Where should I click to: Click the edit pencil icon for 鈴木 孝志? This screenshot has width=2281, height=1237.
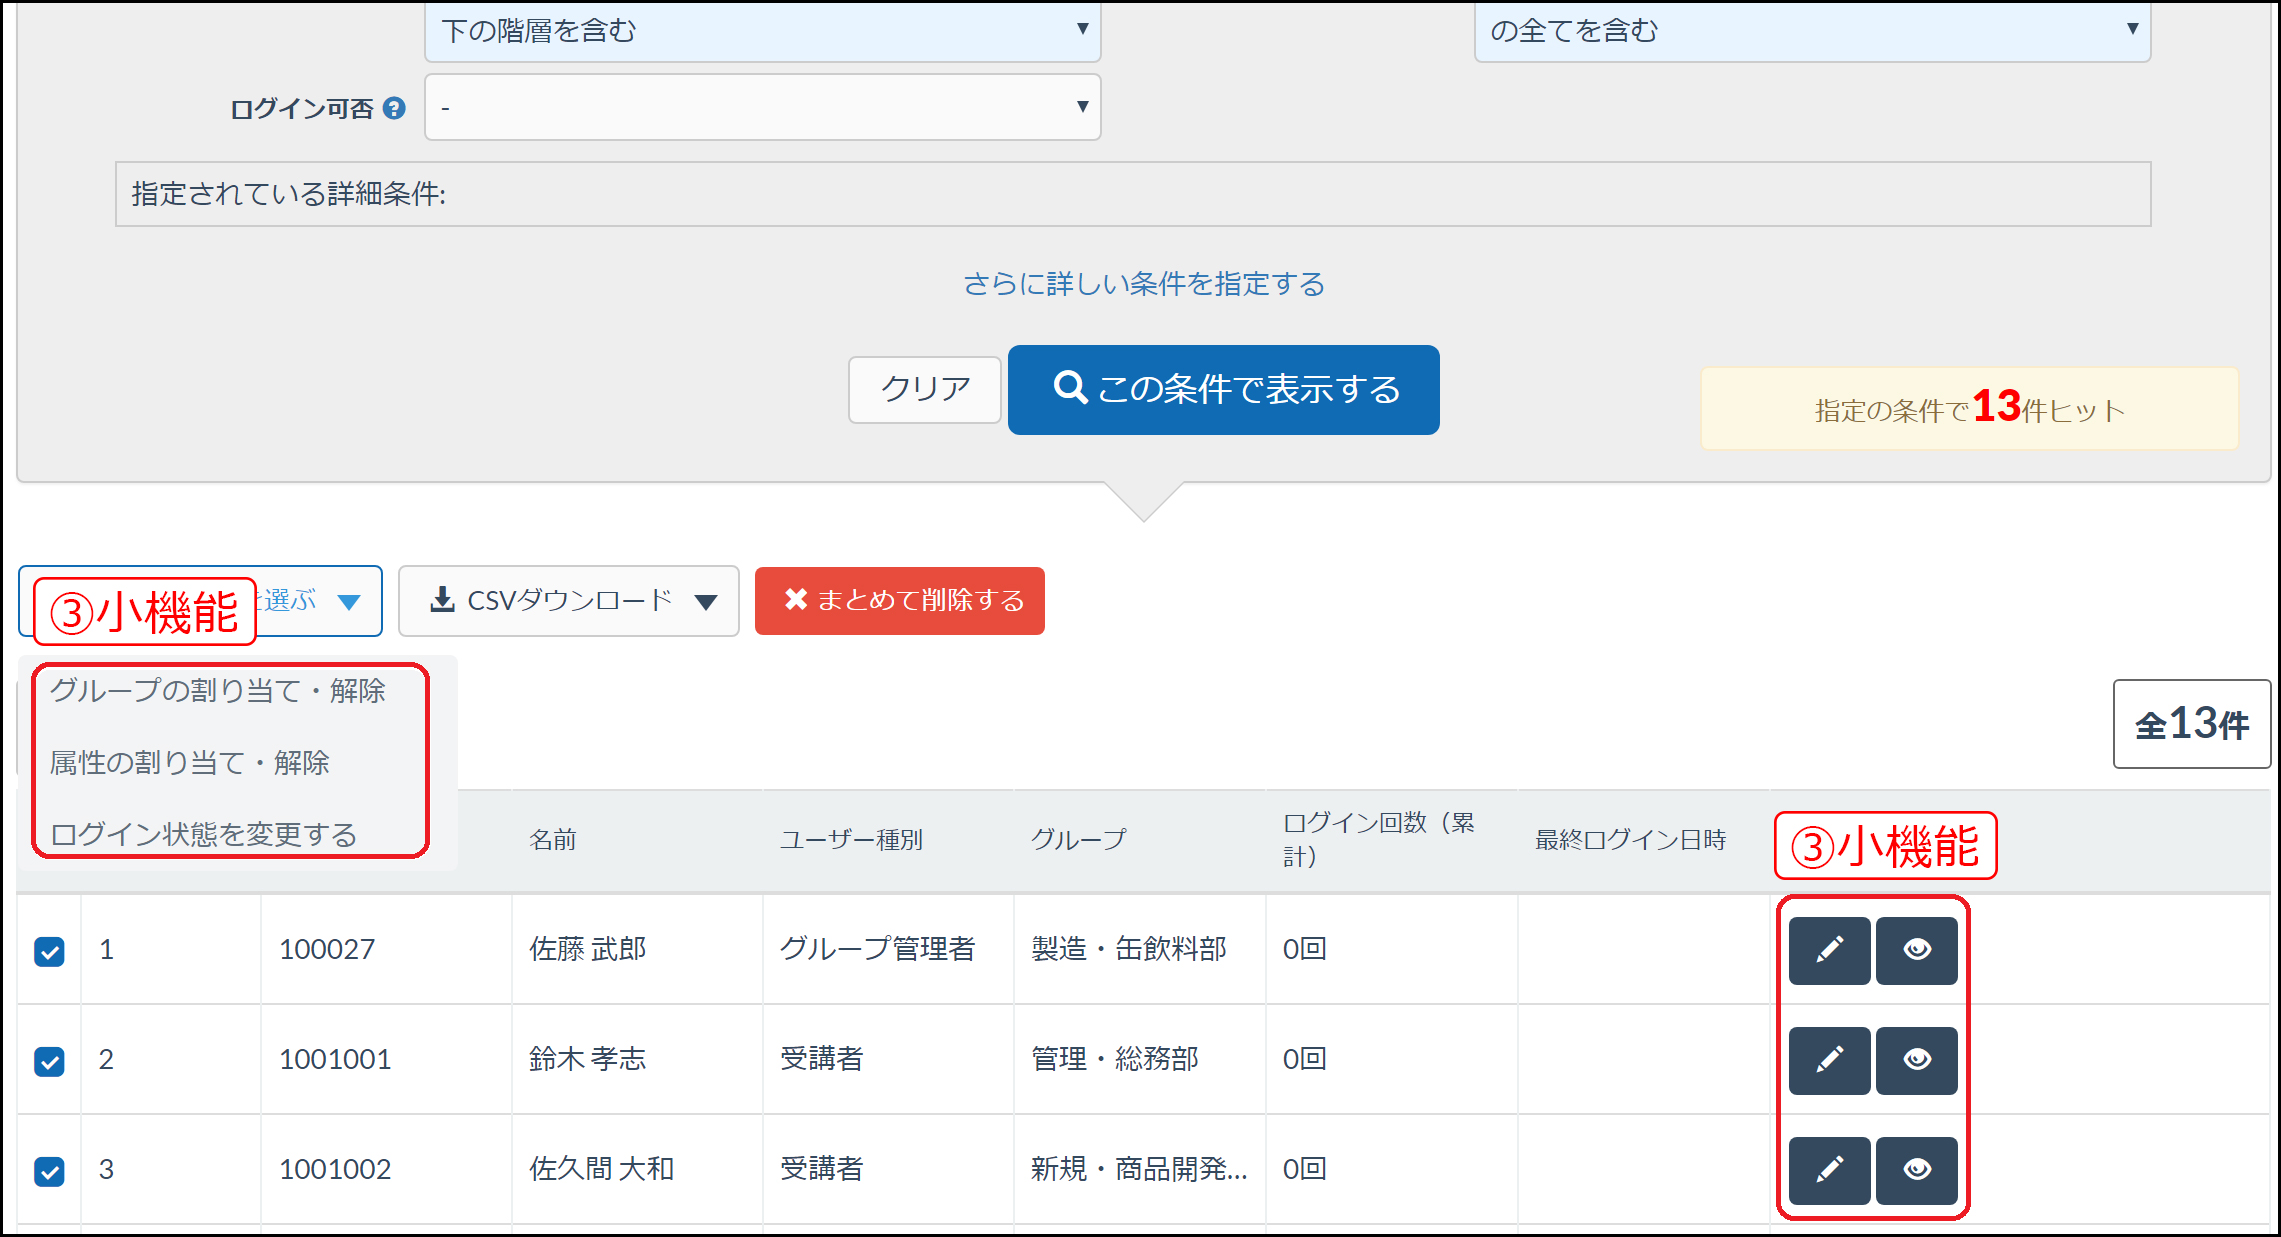coord(1829,1060)
